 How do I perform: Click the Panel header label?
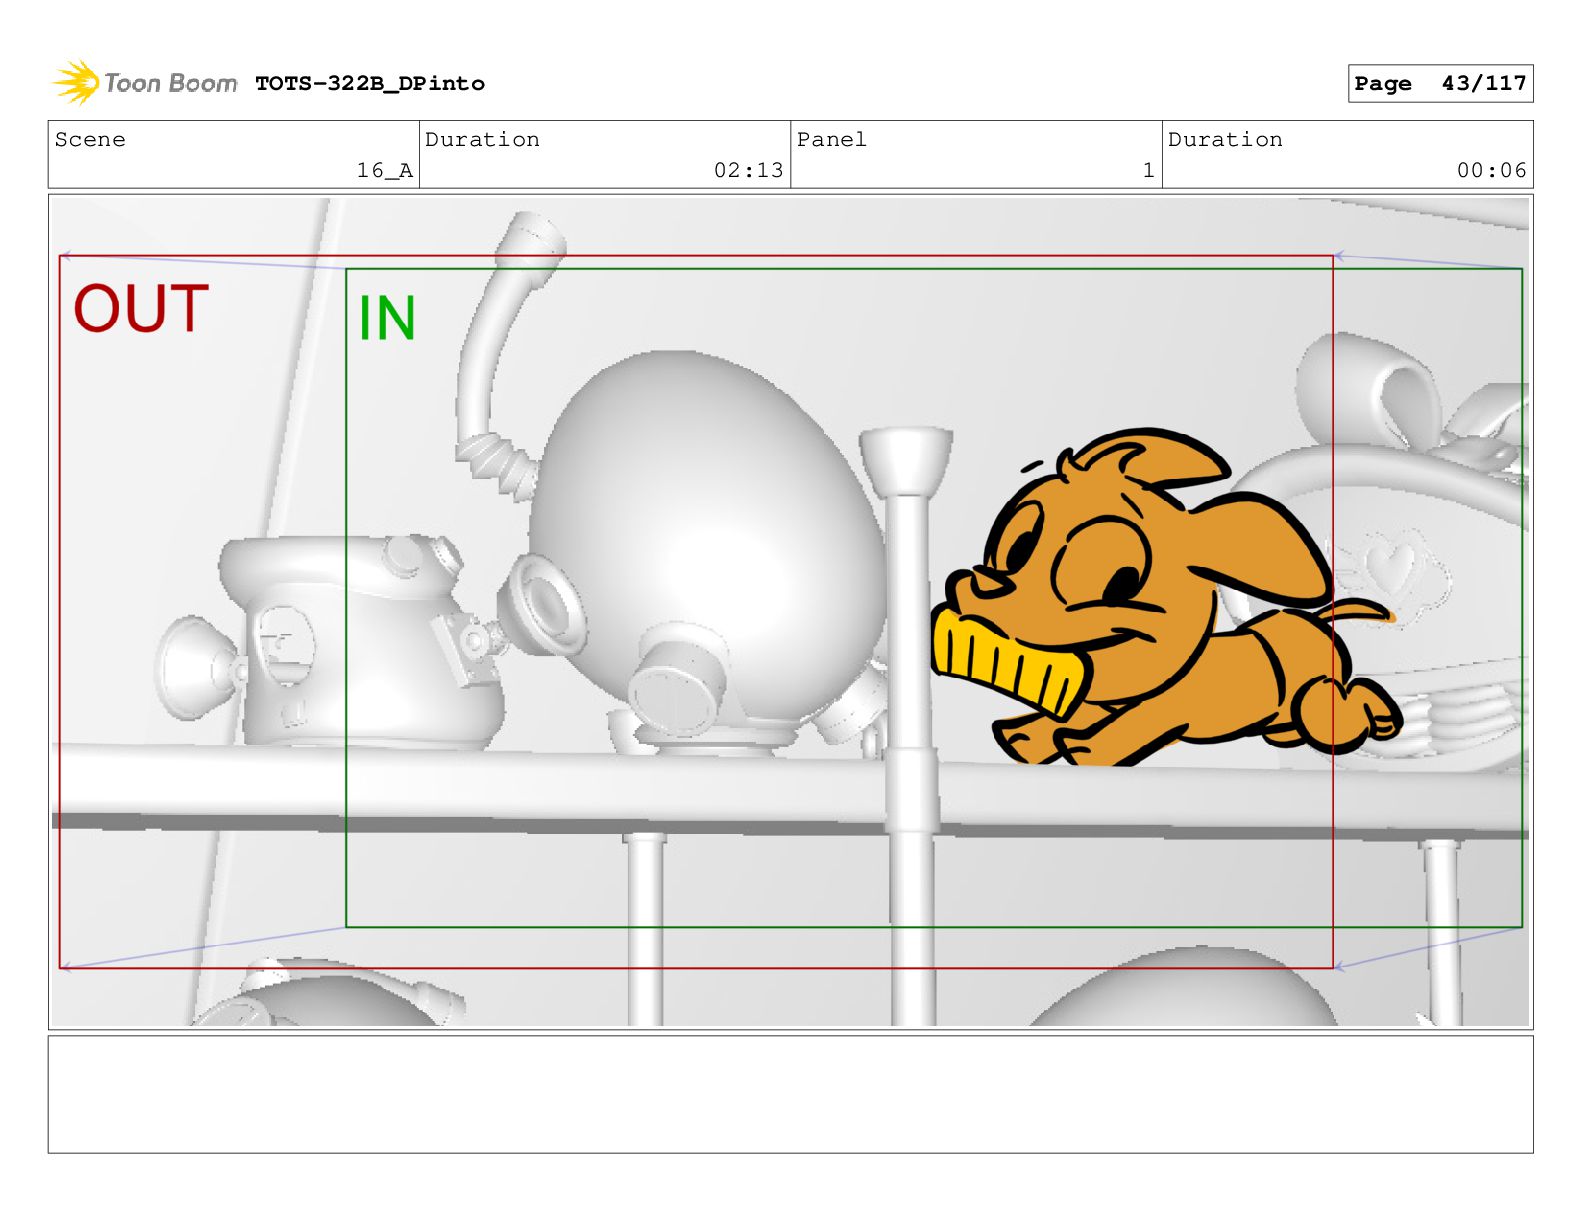pos(832,140)
